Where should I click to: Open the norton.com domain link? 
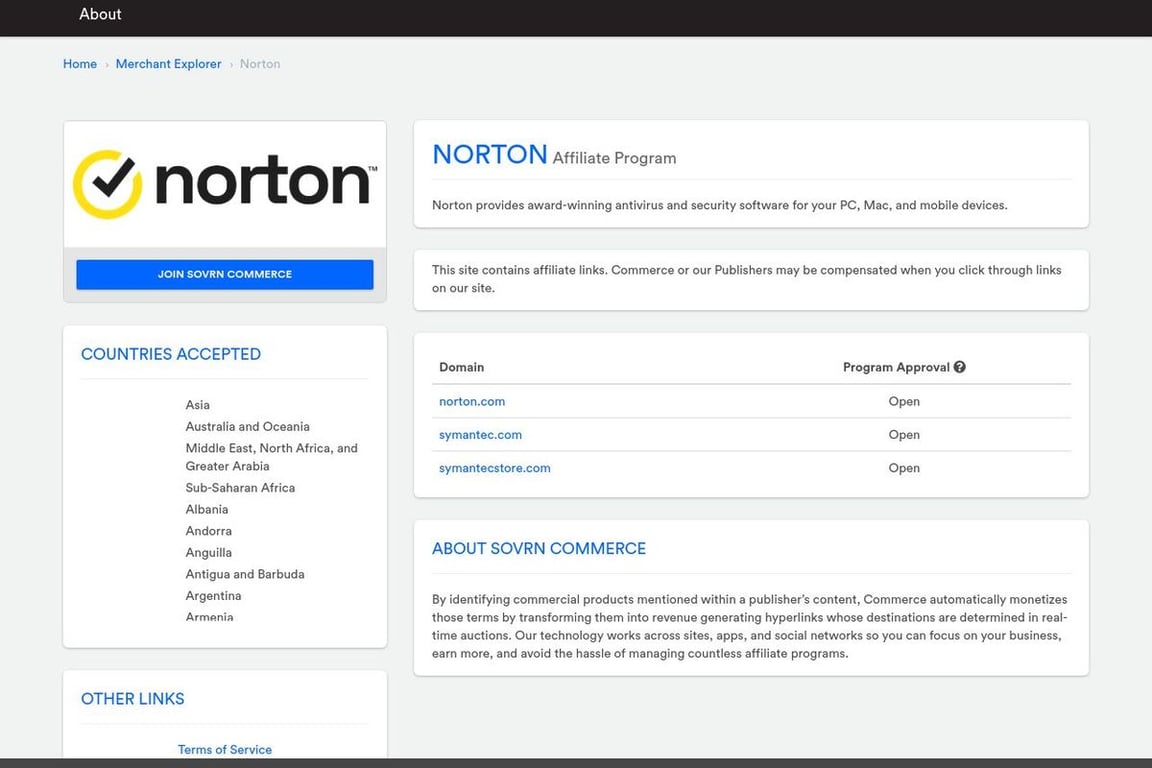(472, 401)
